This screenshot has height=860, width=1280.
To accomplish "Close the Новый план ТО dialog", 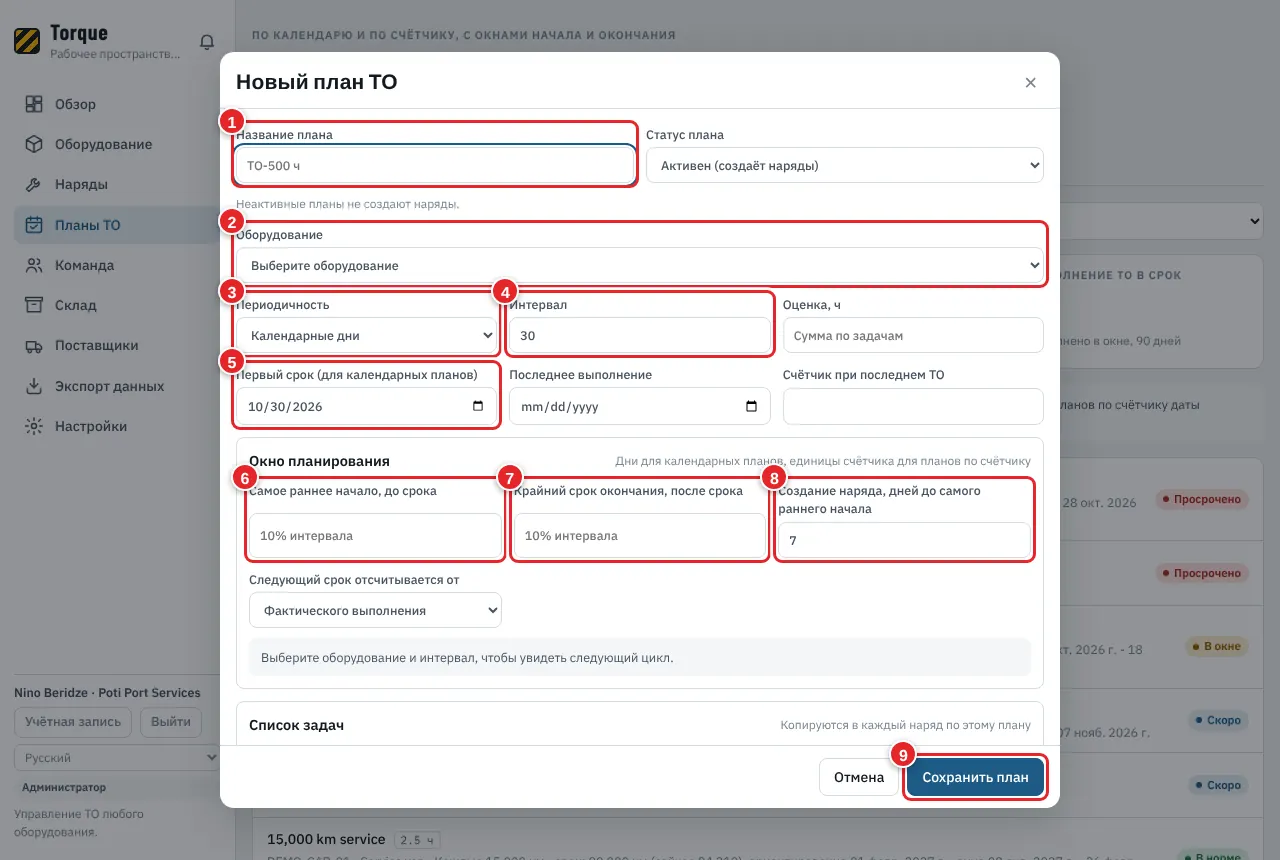I will click(x=1030, y=82).
